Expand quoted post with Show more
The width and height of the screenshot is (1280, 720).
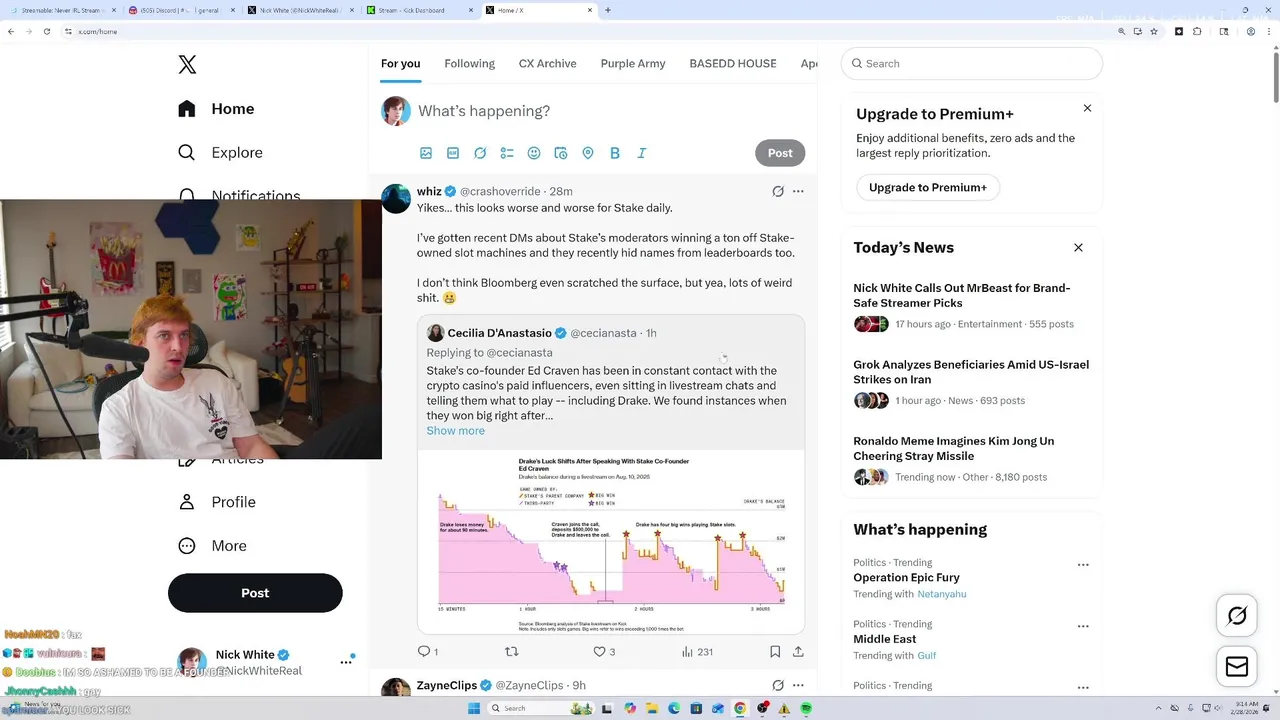click(x=455, y=431)
